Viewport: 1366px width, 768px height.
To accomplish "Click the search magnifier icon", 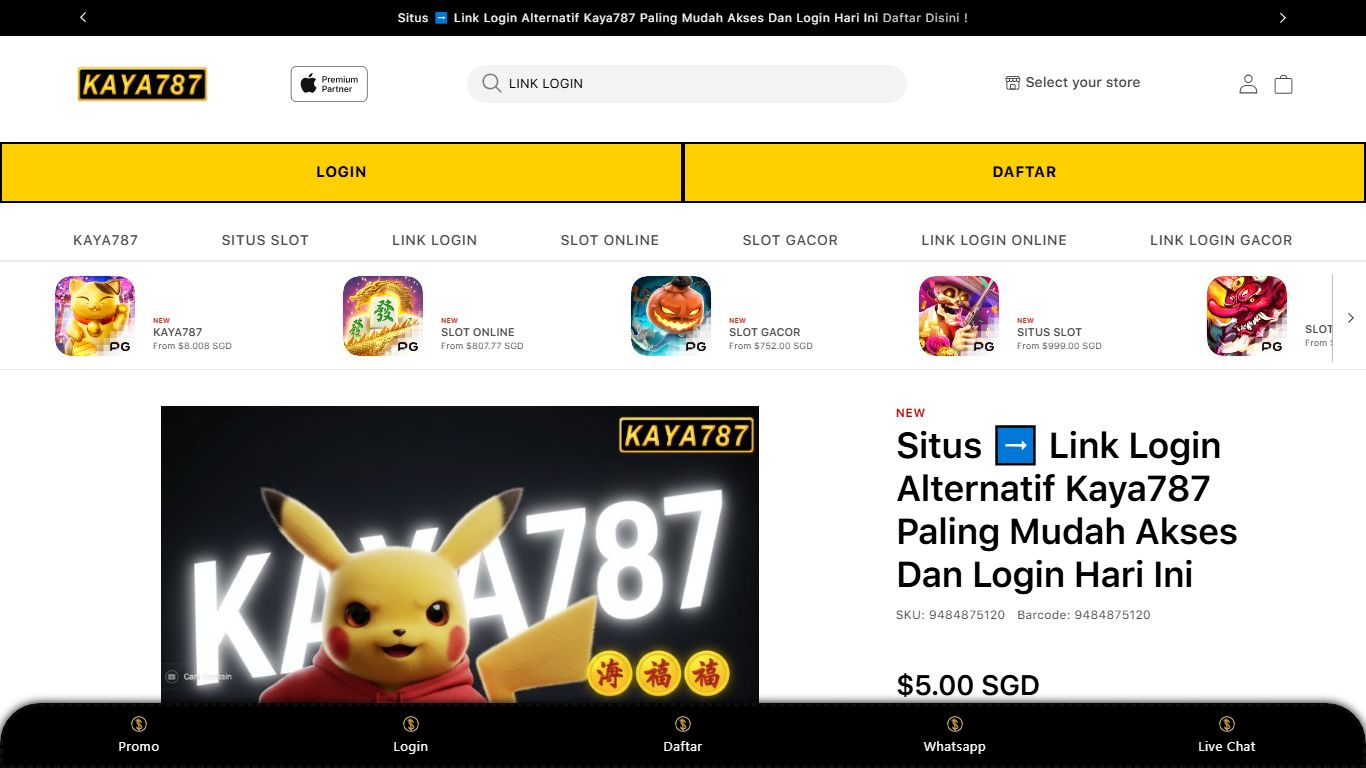I will click(x=491, y=83).
